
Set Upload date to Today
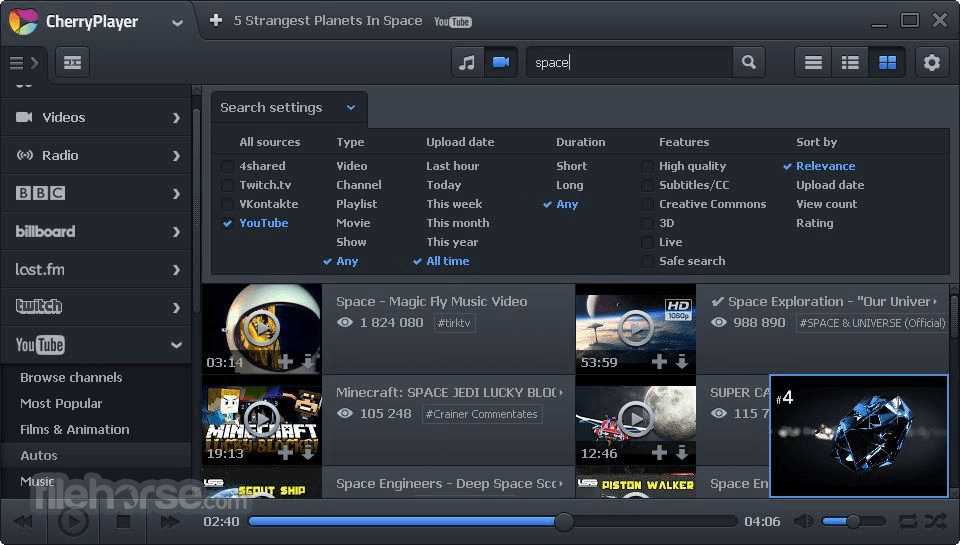443,185
